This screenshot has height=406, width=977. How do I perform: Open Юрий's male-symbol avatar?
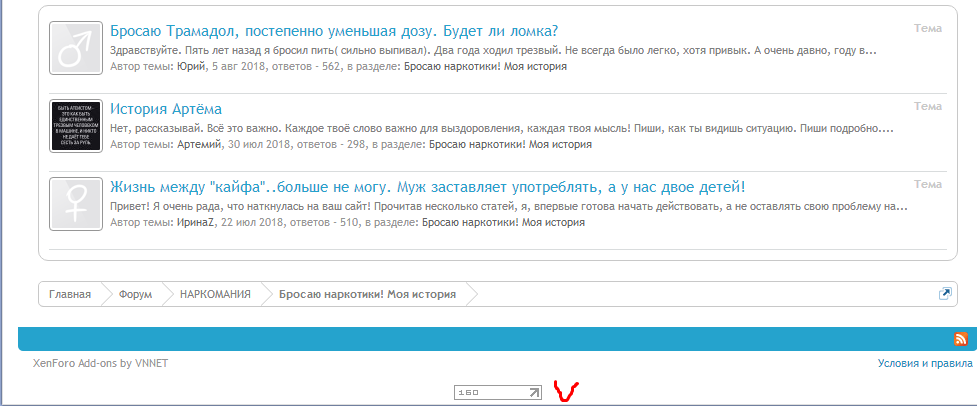click(x=76, y=48)
